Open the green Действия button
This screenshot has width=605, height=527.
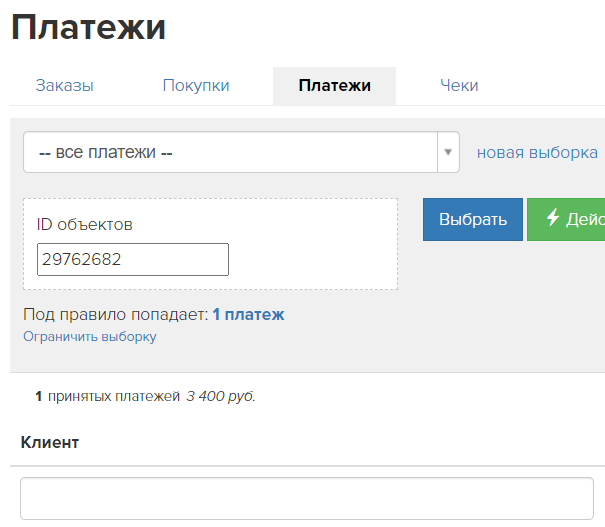pos(566,220)
